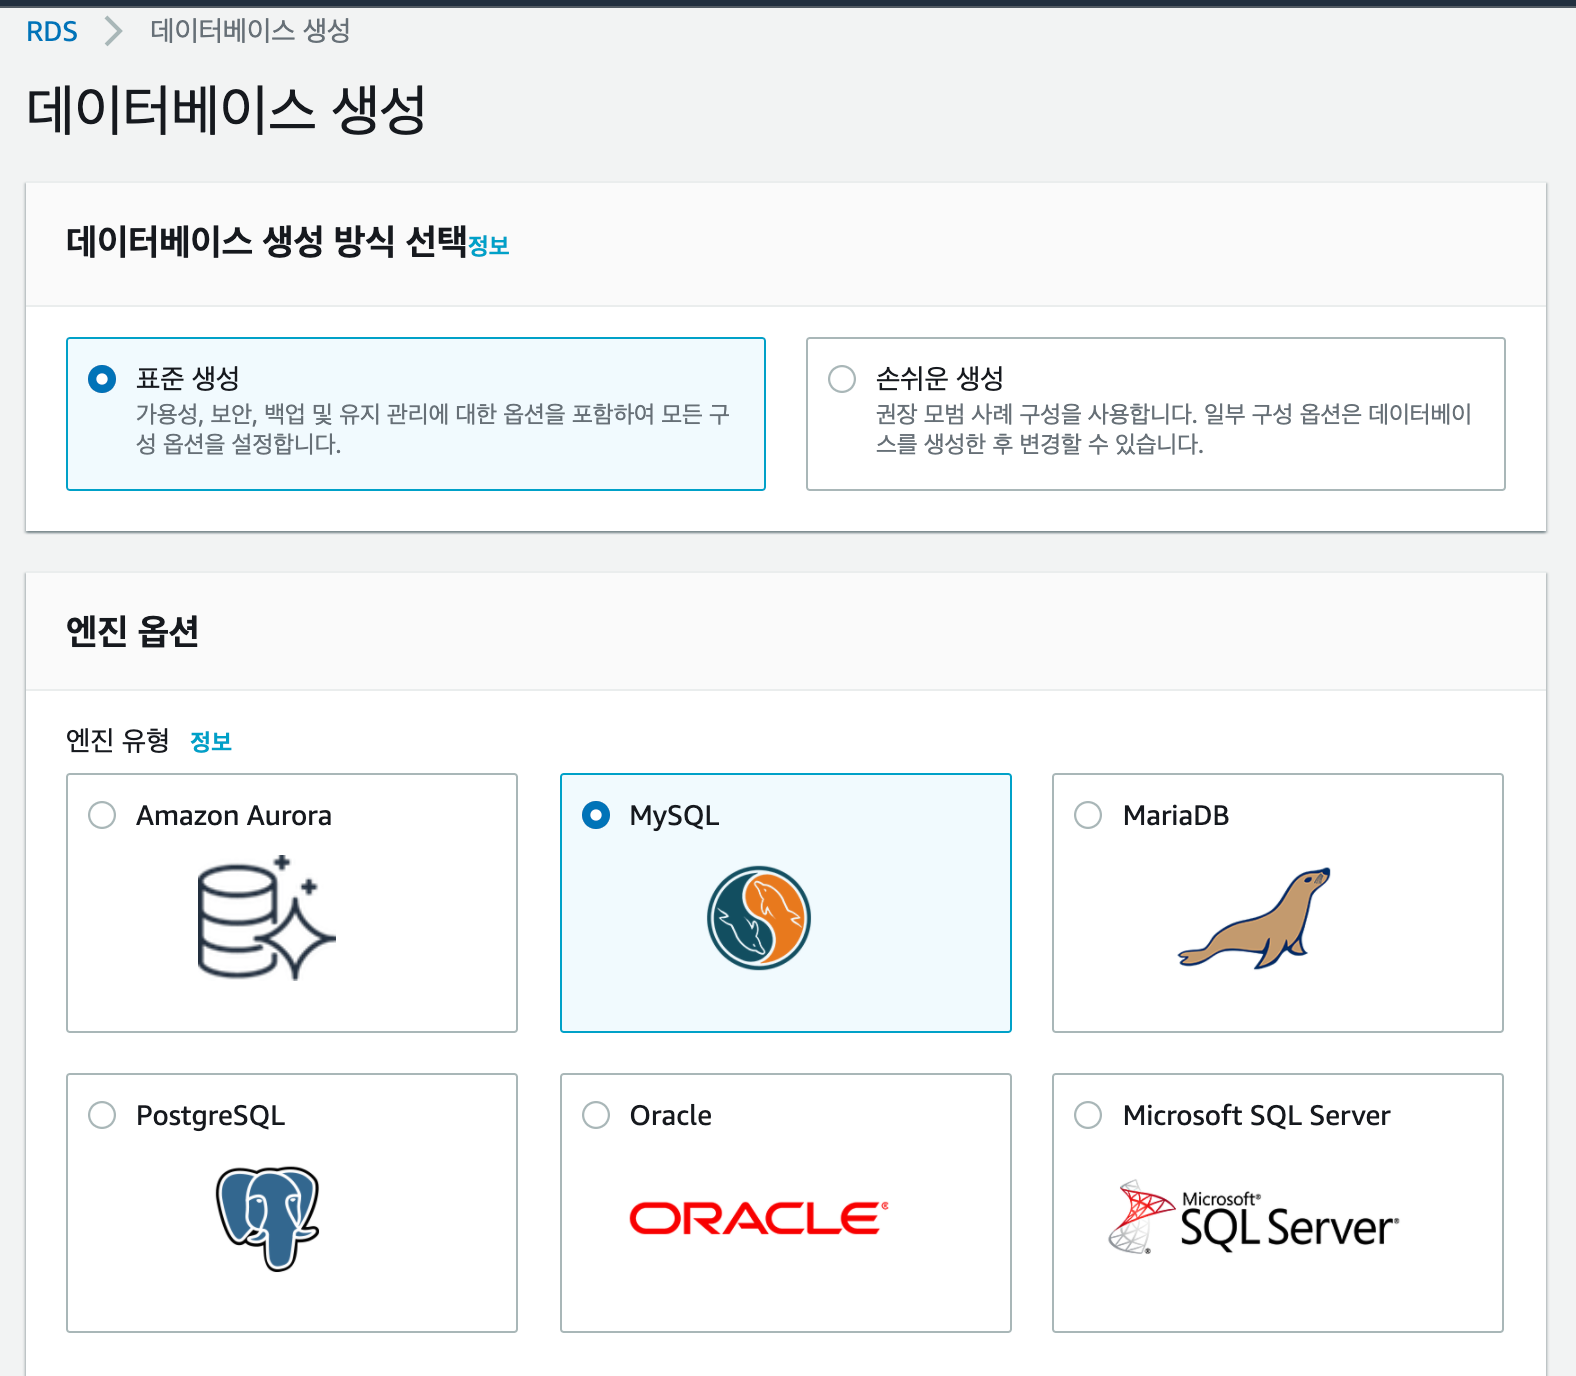Click the 엔진 옵션 section heading
Image resolution: width=1576 pixels, height=1376 pixels.
pyautogui.click(x=132, y=631)
